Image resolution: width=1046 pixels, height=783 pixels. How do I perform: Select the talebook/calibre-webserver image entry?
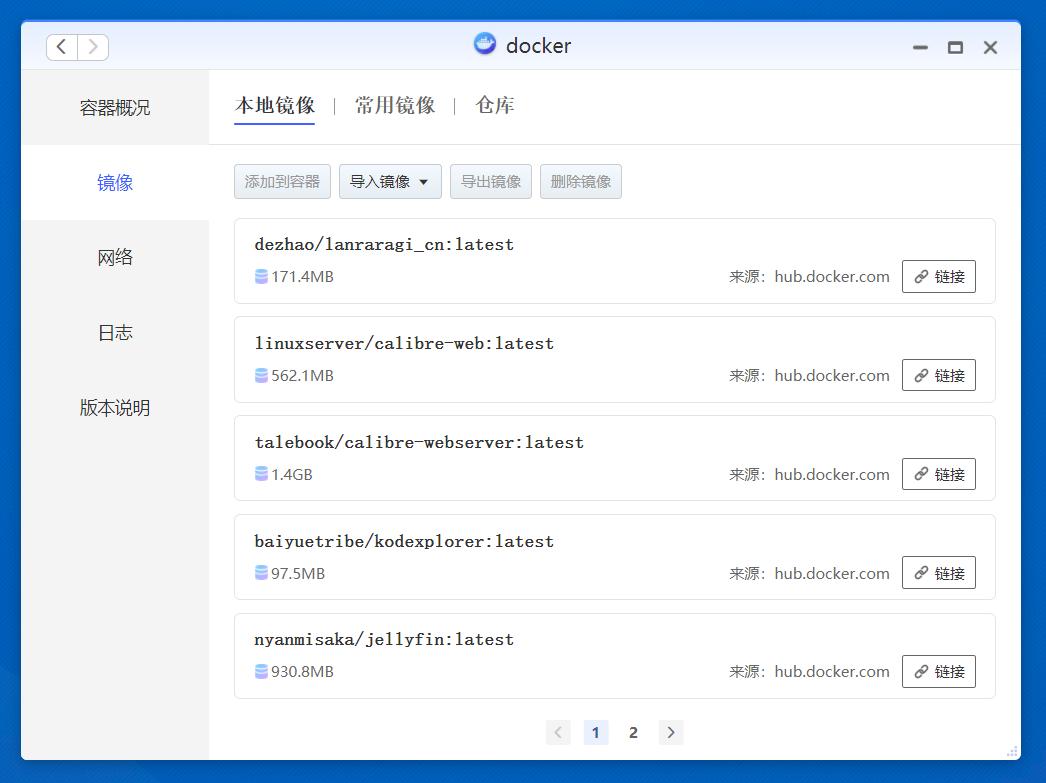tap(422, 441)
